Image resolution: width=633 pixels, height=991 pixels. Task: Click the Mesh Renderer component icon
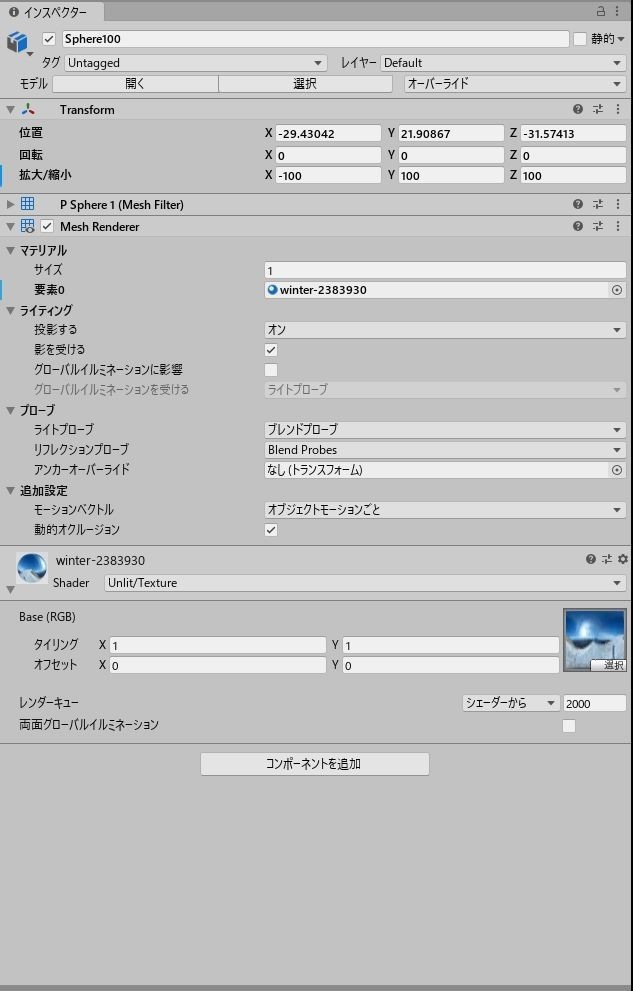pos(27,226)
